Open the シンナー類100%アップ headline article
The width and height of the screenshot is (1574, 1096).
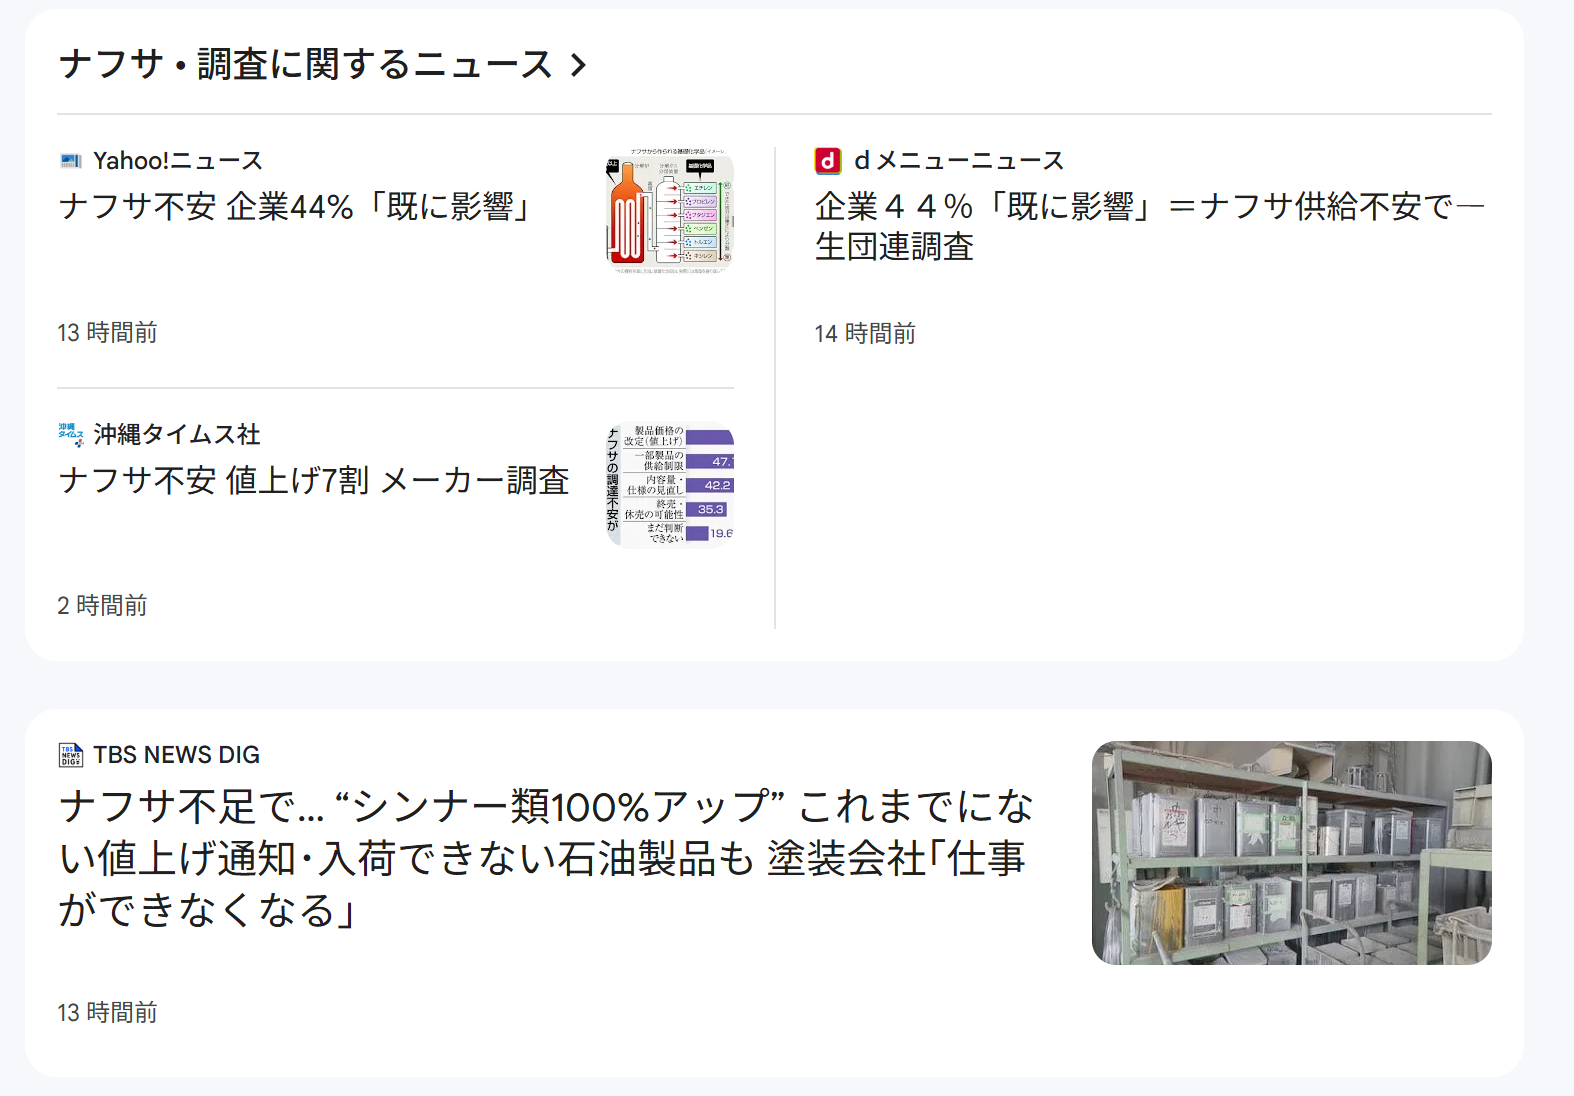(x=545, y=858)
